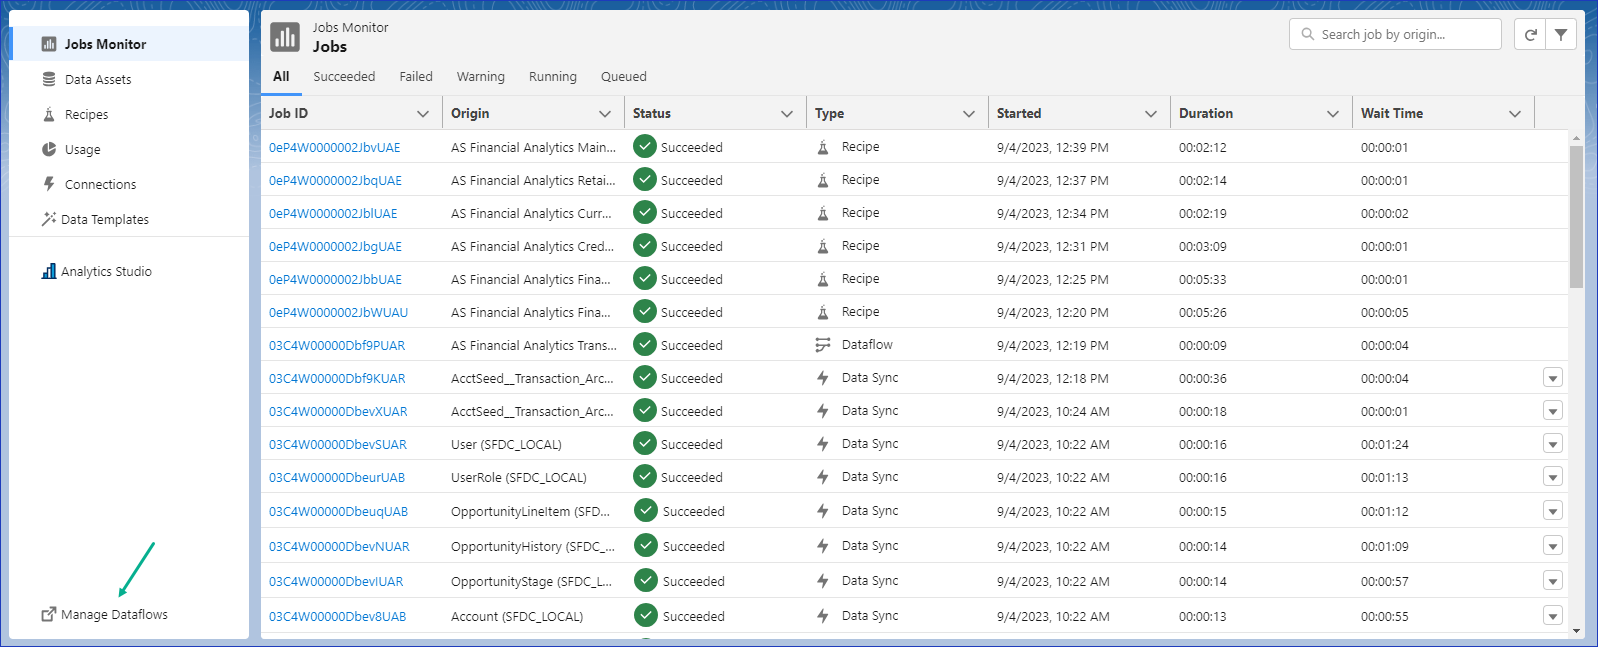The image size is (1598, 647).
Task: Open the filter funnel icon
Action: [1561, 35]
